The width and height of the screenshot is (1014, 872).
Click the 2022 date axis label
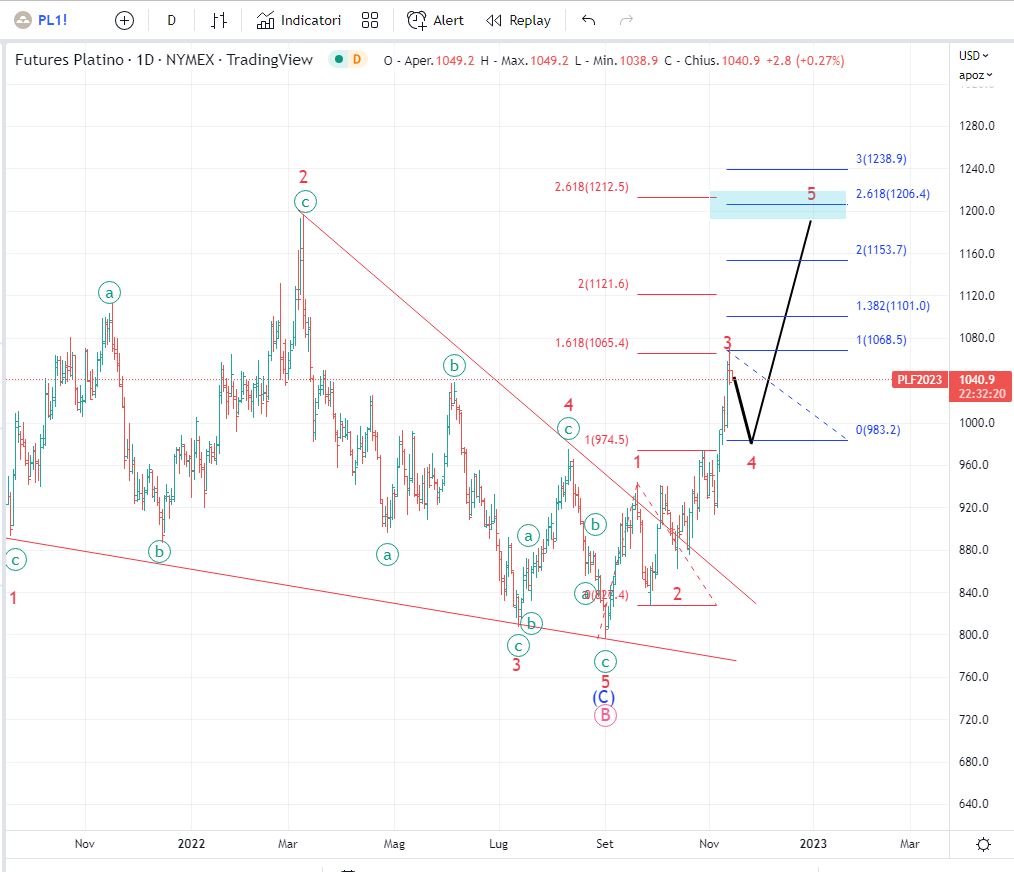pyautogui.click(x=191, y=844)
